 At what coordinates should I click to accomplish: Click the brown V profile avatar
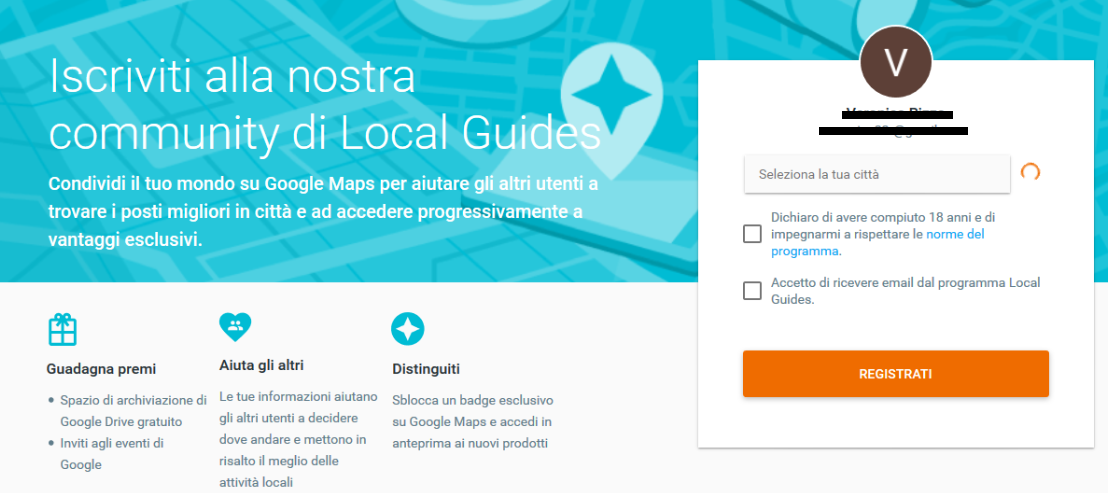coord(895,62)
